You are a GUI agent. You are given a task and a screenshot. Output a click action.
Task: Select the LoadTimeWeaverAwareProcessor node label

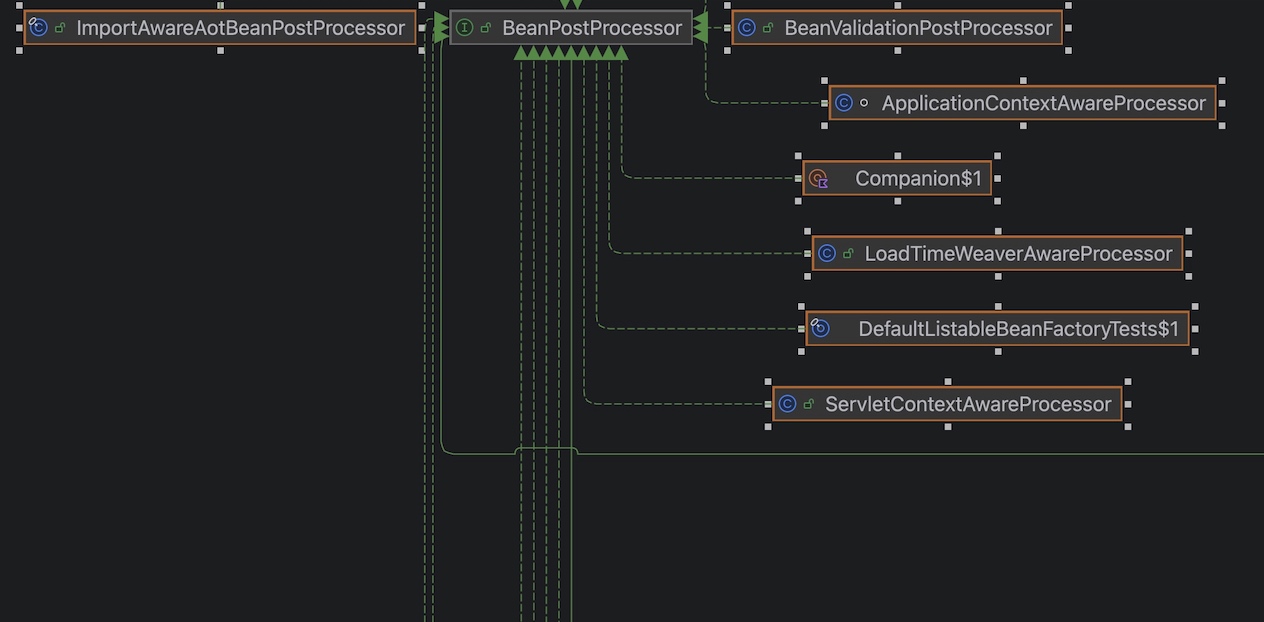1017,254
